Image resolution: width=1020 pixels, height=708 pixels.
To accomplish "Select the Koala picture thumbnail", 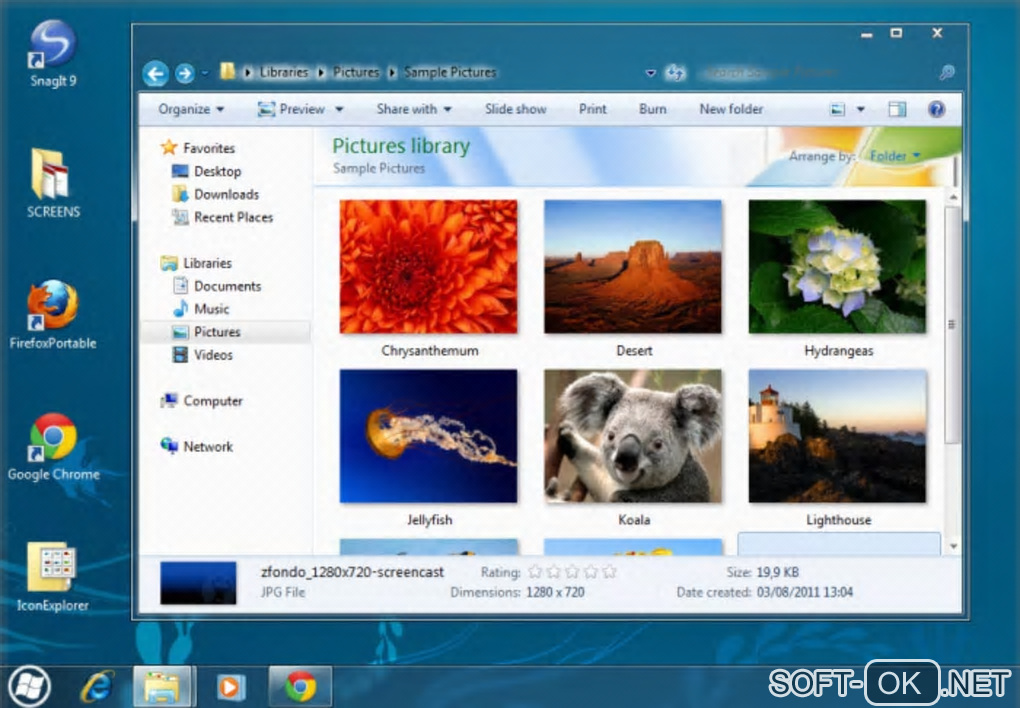I will coord(633,436).
